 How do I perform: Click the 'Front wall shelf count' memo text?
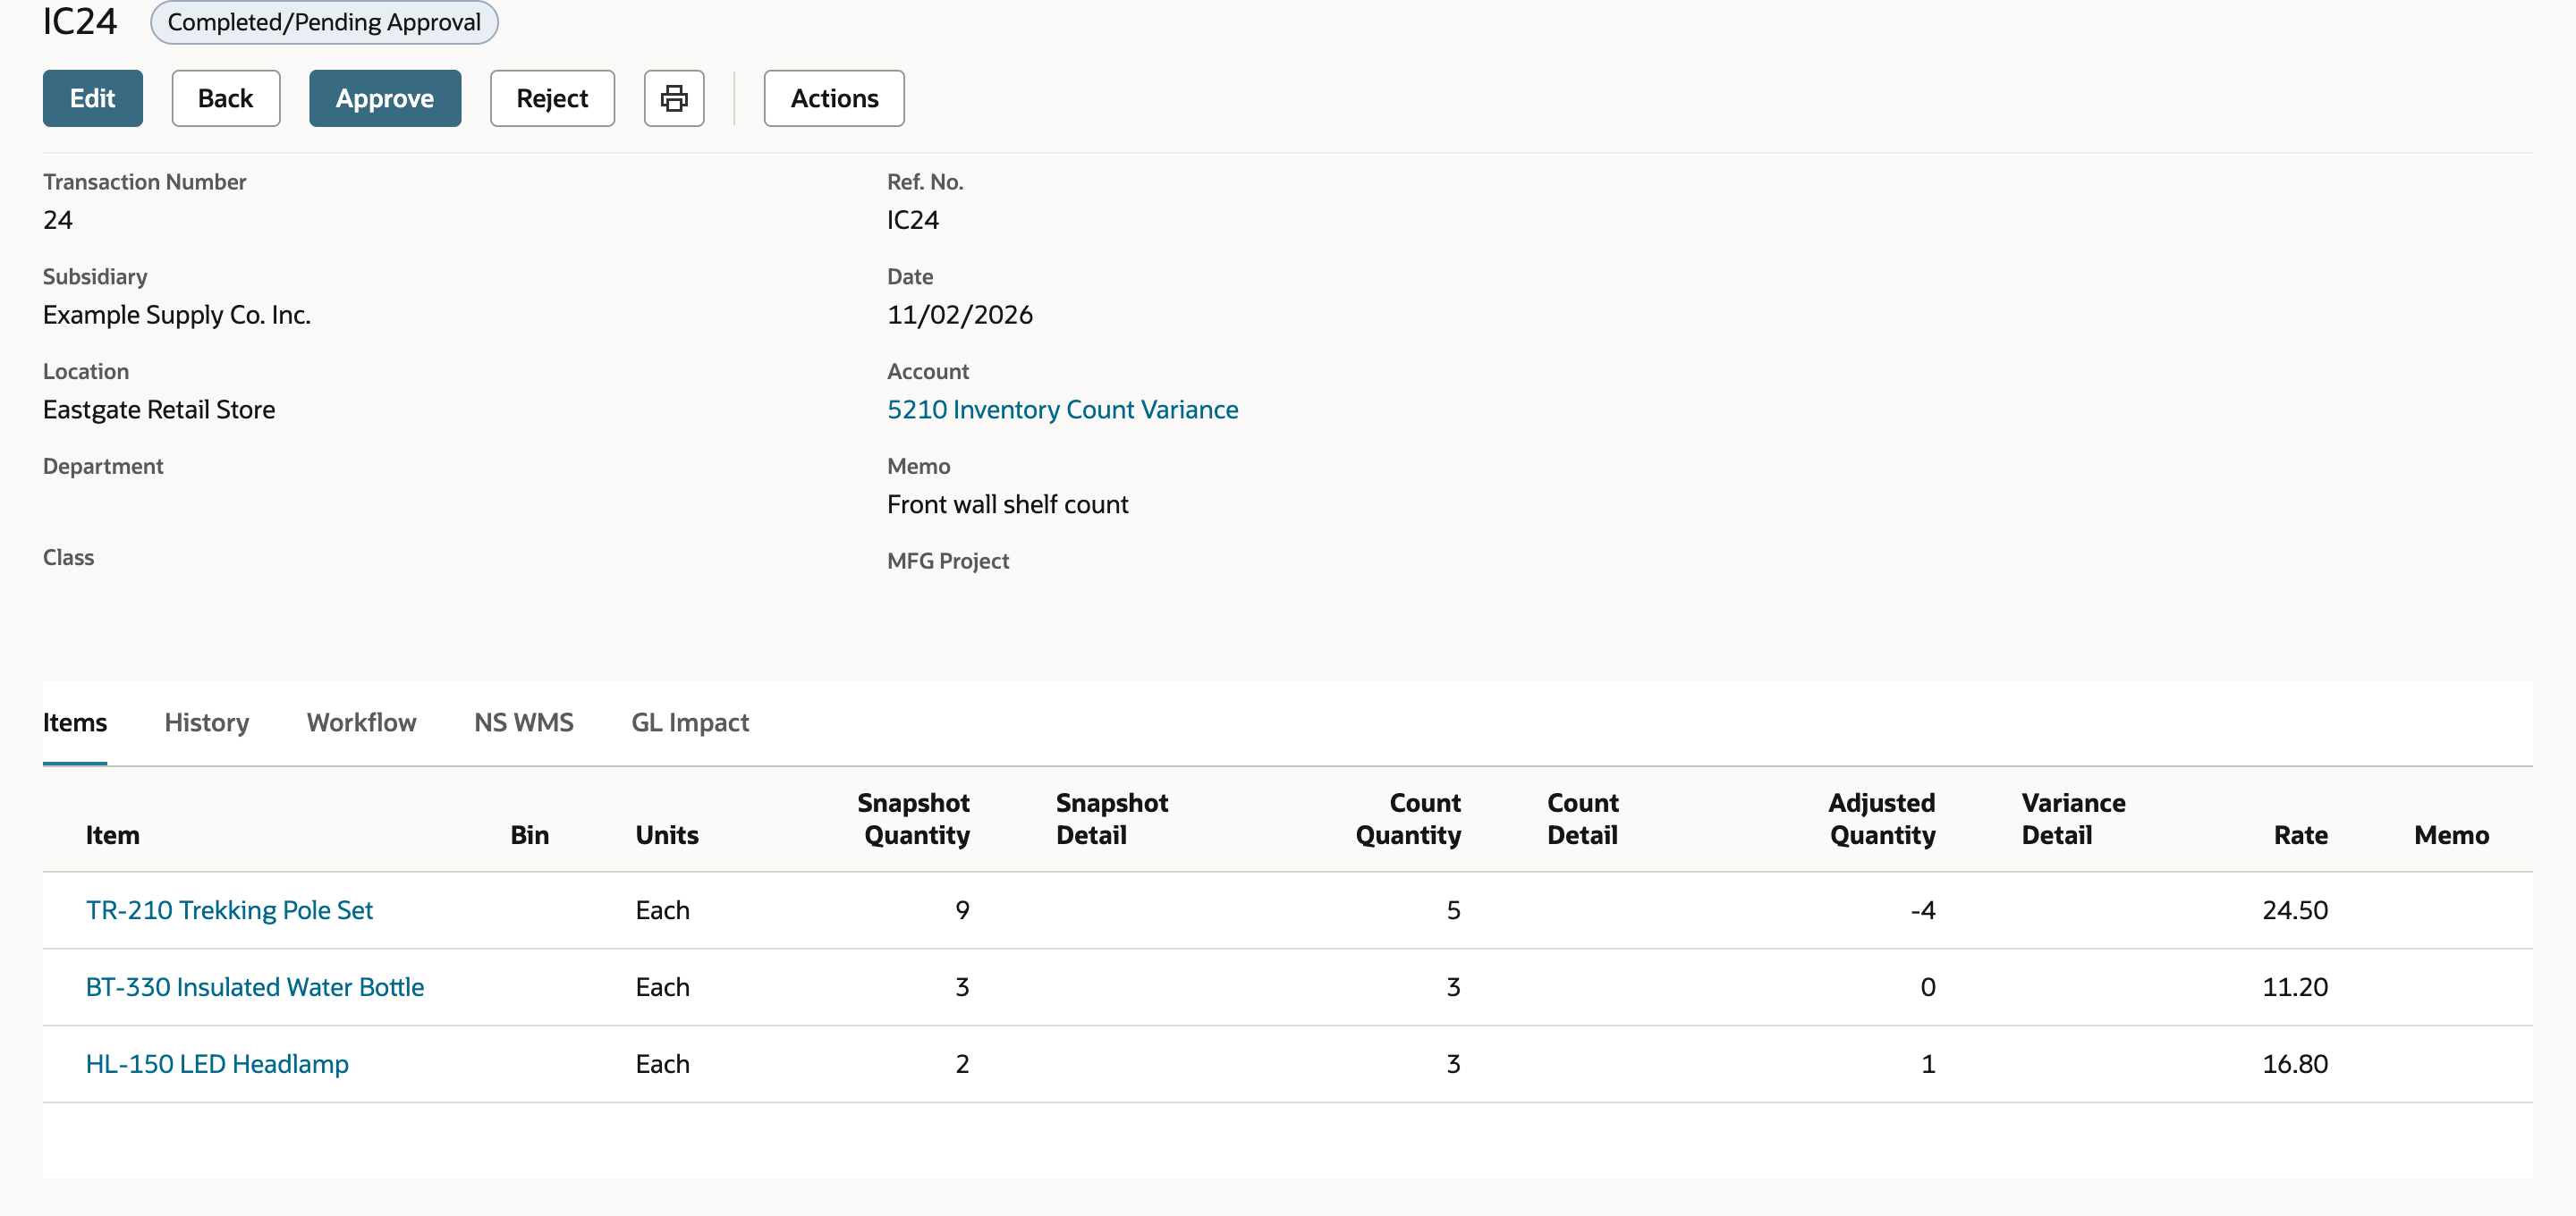tap(1007, 504)
